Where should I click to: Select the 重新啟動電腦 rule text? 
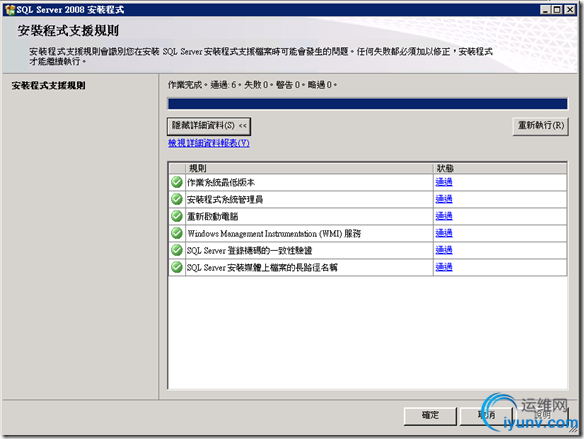(x=212, y=217)
